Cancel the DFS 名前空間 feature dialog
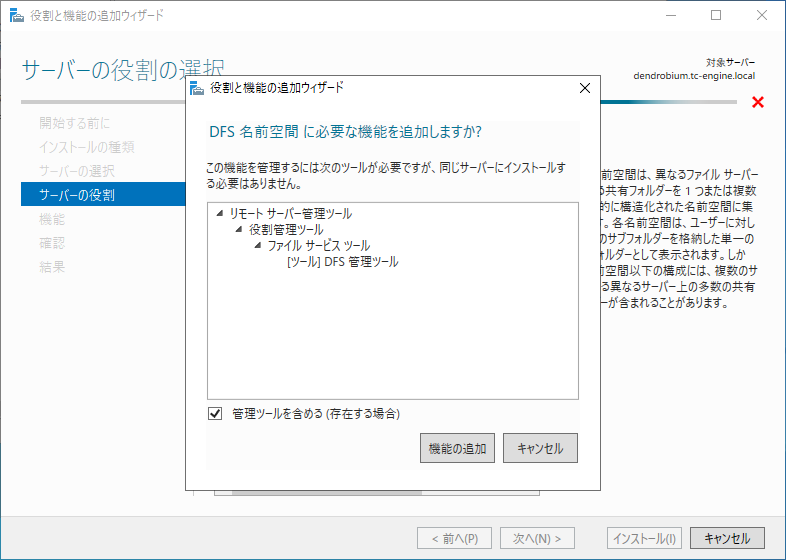786x560 pixels. tap(540, 448)
